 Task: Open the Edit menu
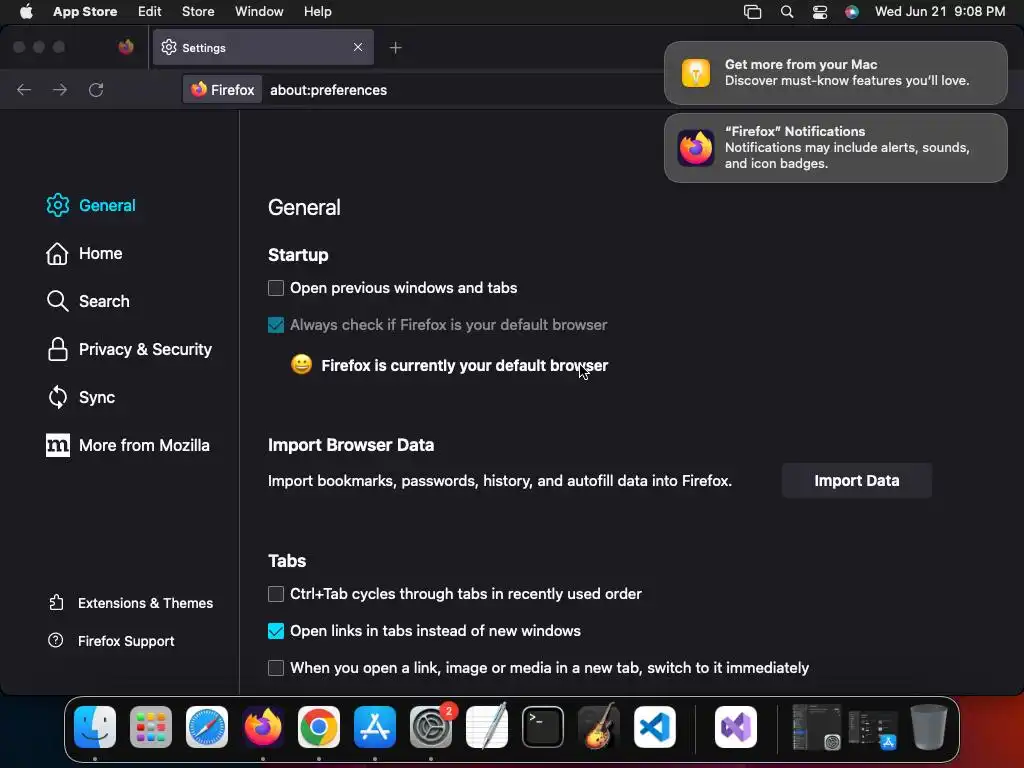pyautogui.click(x=150, y=11)
